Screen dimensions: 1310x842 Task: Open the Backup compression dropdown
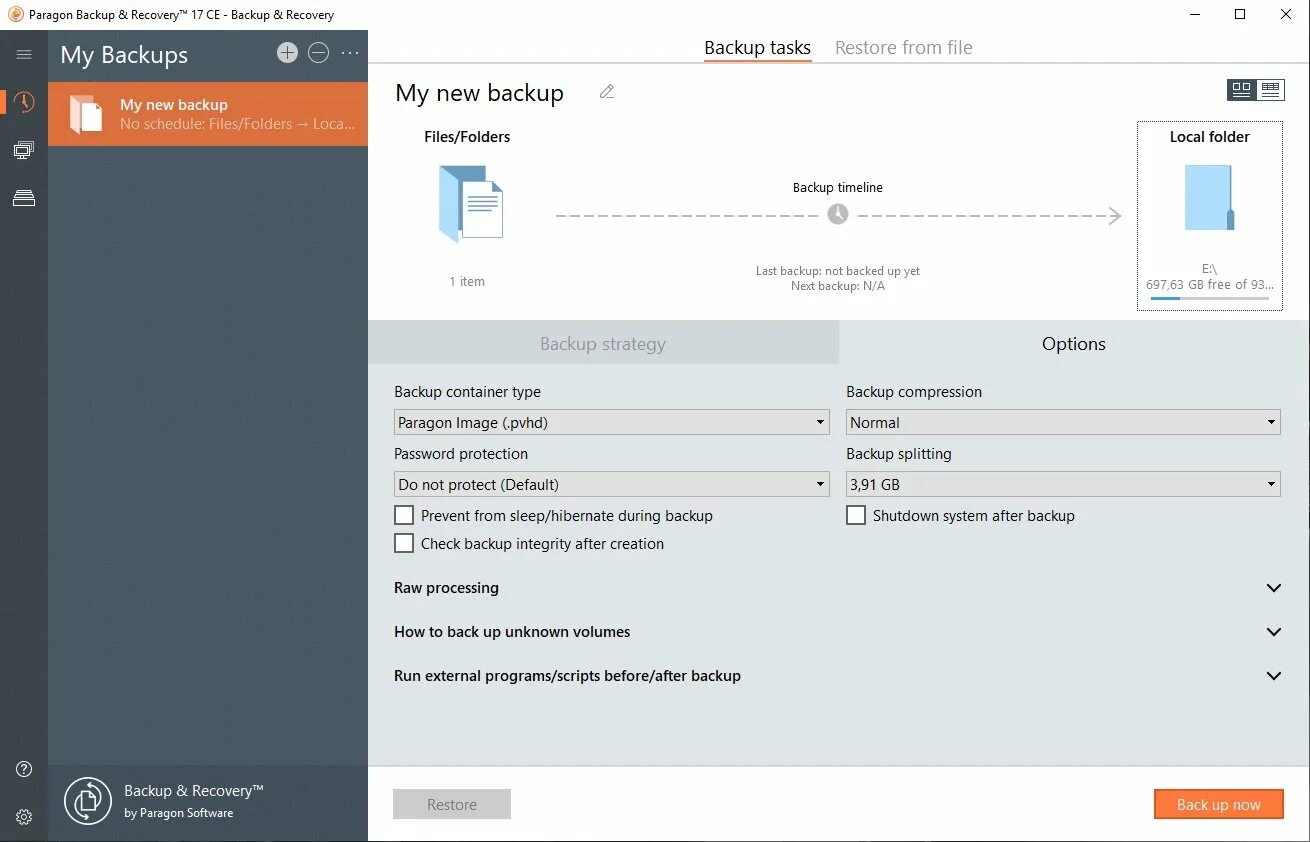(1063, 422)
